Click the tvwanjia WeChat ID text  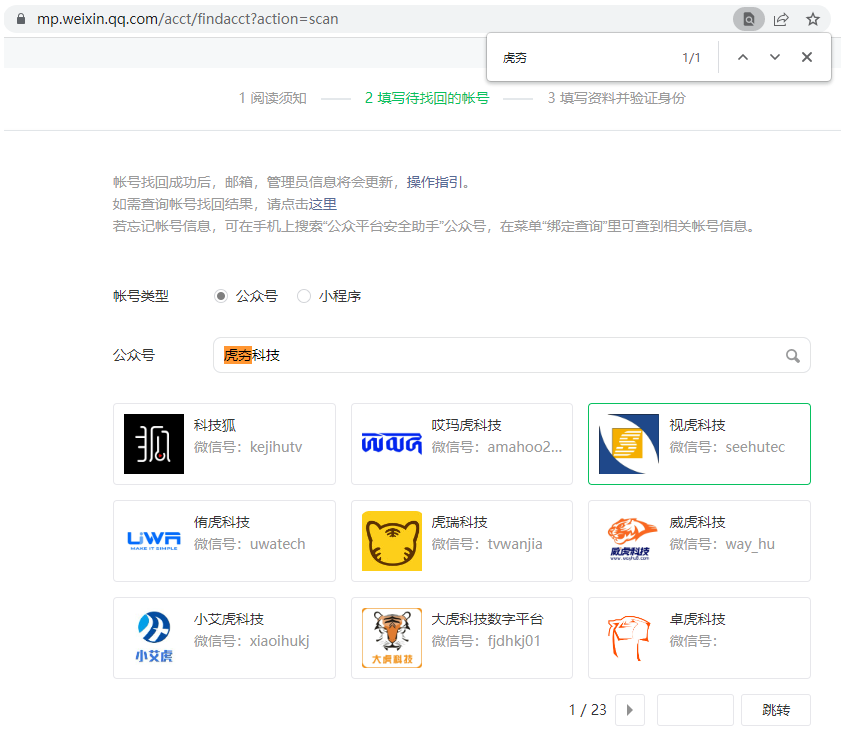(515, 544)
